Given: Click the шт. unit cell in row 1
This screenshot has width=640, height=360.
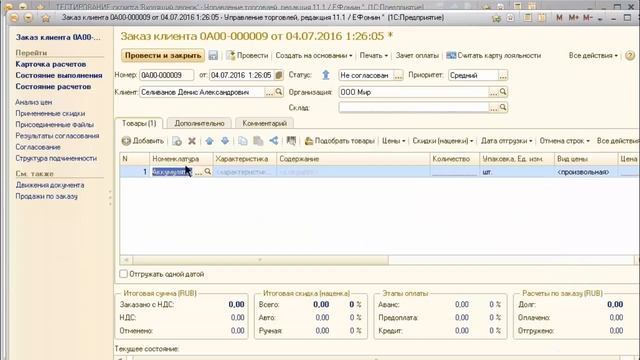Looking at the screenshot, I should 517,172.
